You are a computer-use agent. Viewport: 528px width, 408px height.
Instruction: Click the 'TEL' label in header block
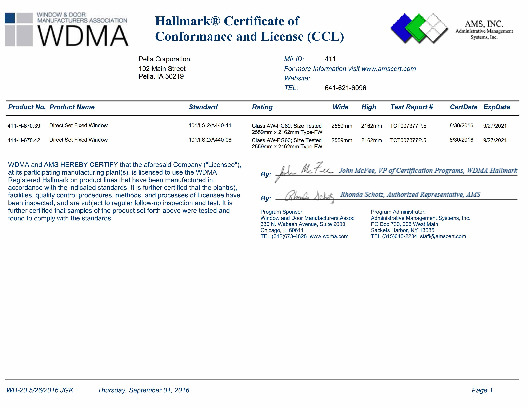coord(291,88)
